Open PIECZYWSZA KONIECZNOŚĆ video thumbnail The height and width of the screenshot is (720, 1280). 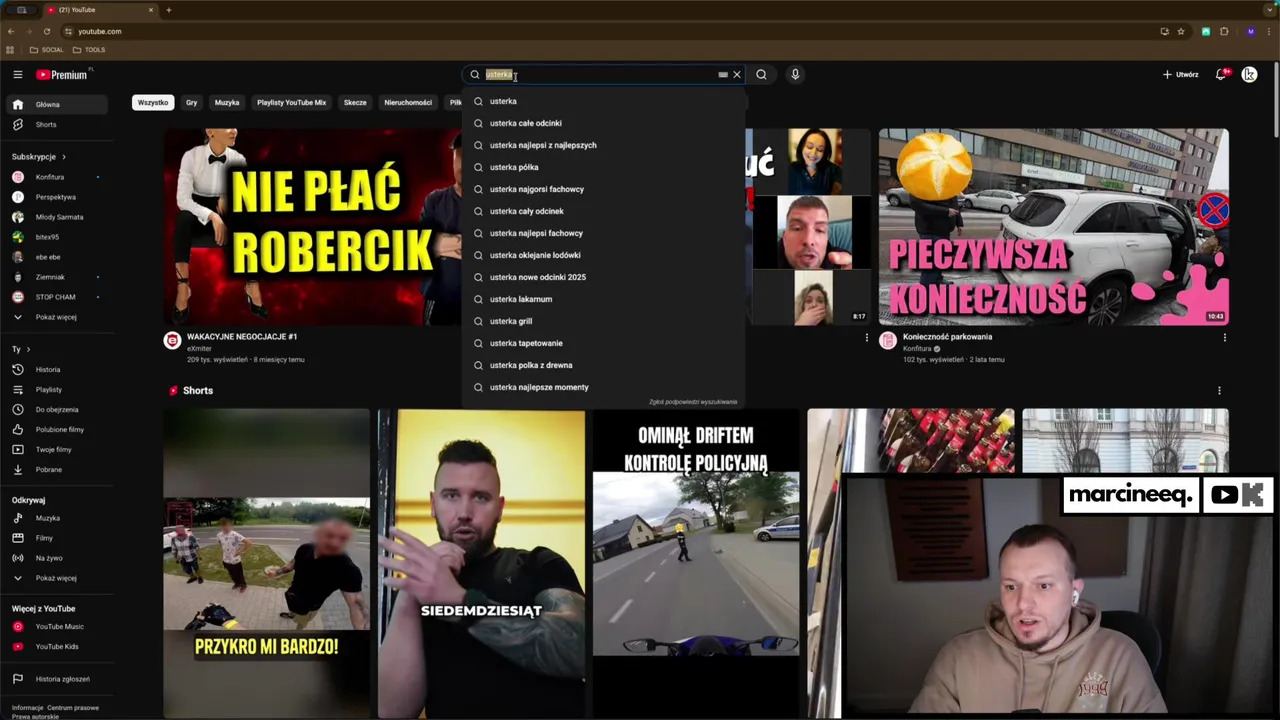pyautogui.click(x=1053, y=226)
